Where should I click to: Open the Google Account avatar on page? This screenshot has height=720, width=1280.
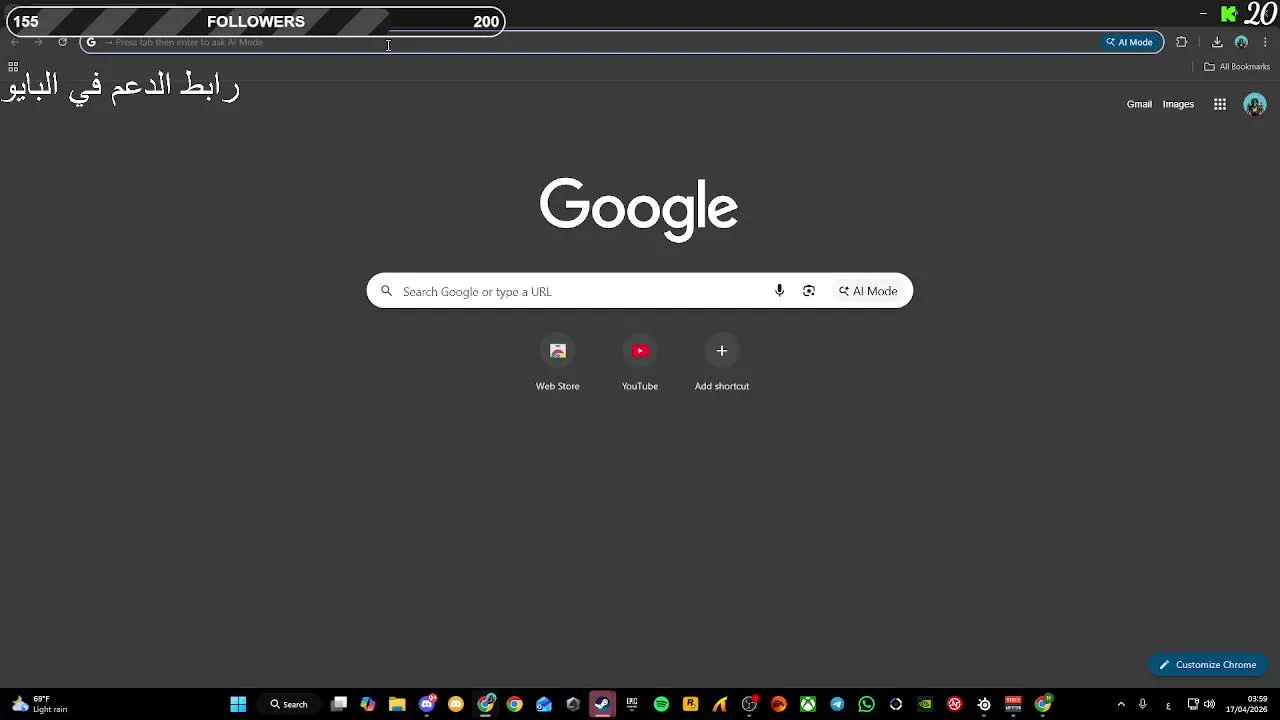[1255, 104]
